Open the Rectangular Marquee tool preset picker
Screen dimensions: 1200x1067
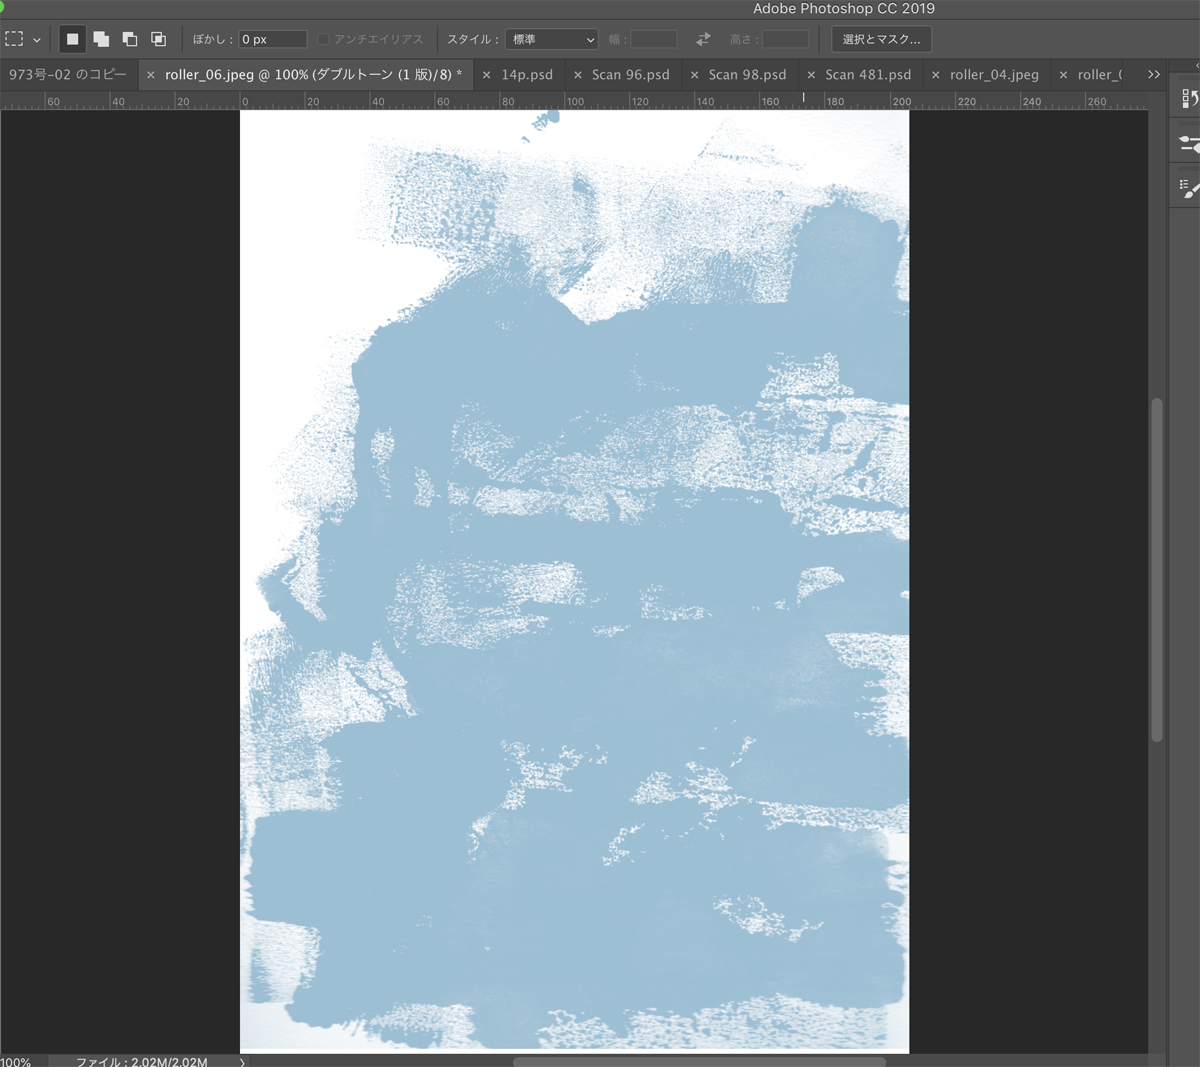(23, 39)
